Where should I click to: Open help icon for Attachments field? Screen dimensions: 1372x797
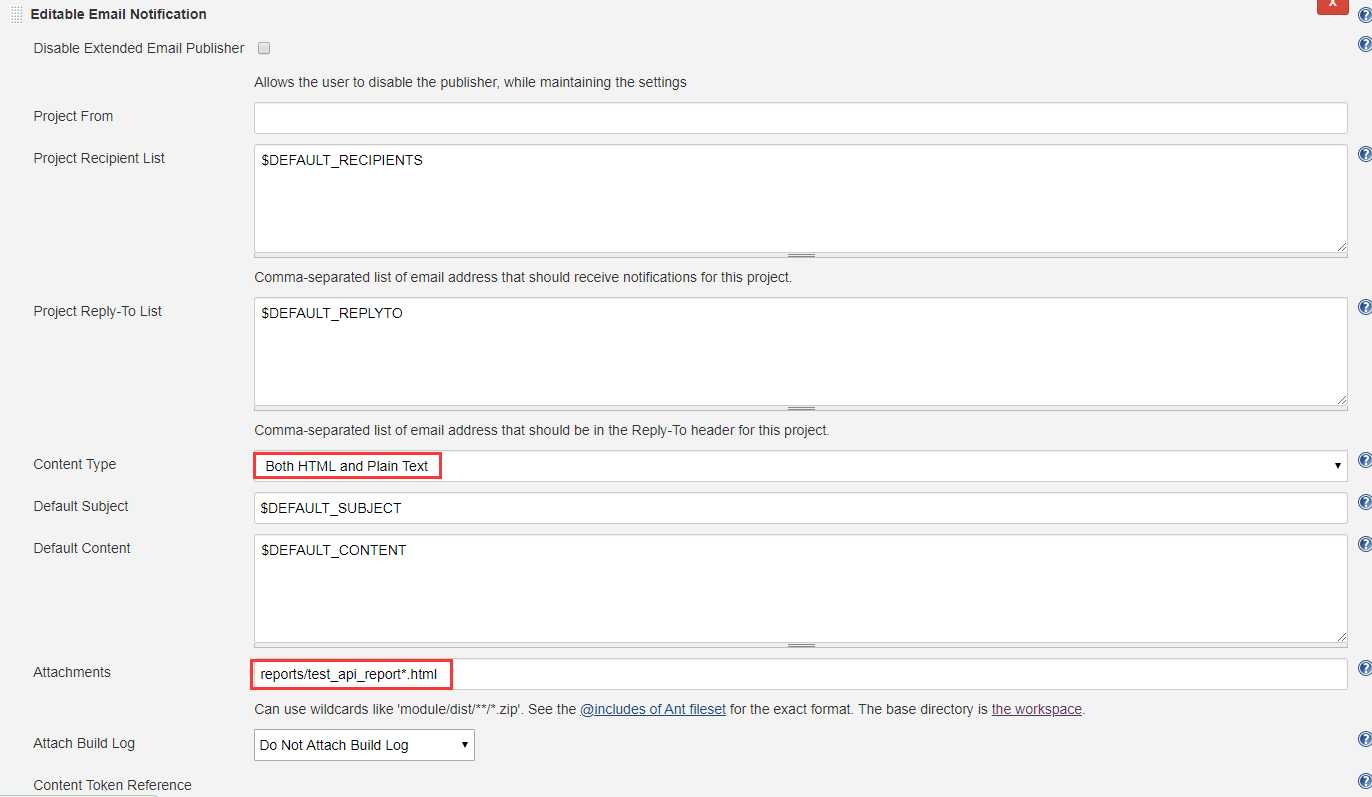(x=1365, y=669)
